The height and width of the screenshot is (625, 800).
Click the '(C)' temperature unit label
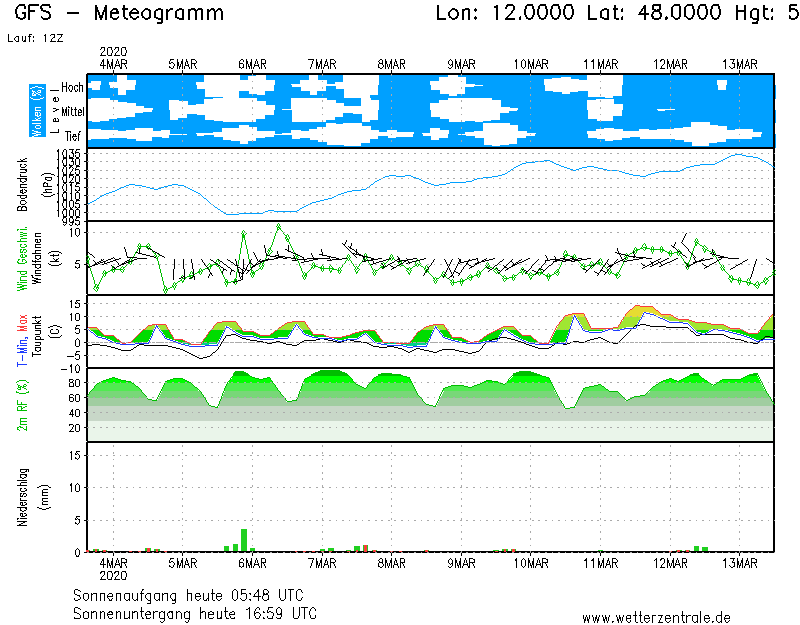(55, 332)
